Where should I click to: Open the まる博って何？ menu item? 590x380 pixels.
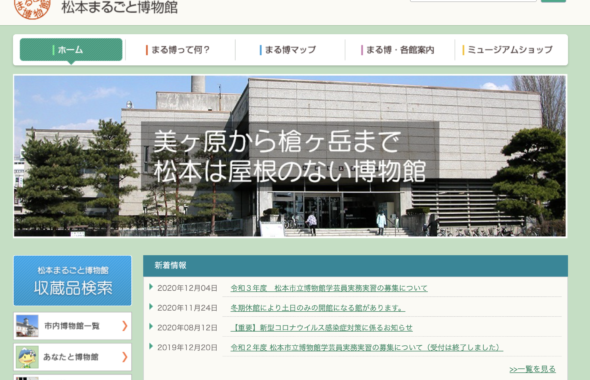180,50
